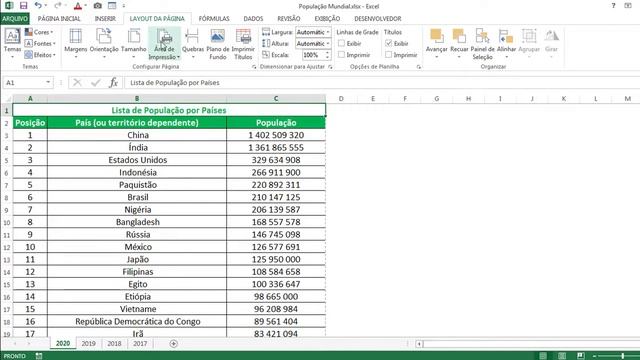Viewport: 640px width, 360px height.
Task: Click the formula bar cancel X button
Action: pyautogui.click(x=77, y=82)
